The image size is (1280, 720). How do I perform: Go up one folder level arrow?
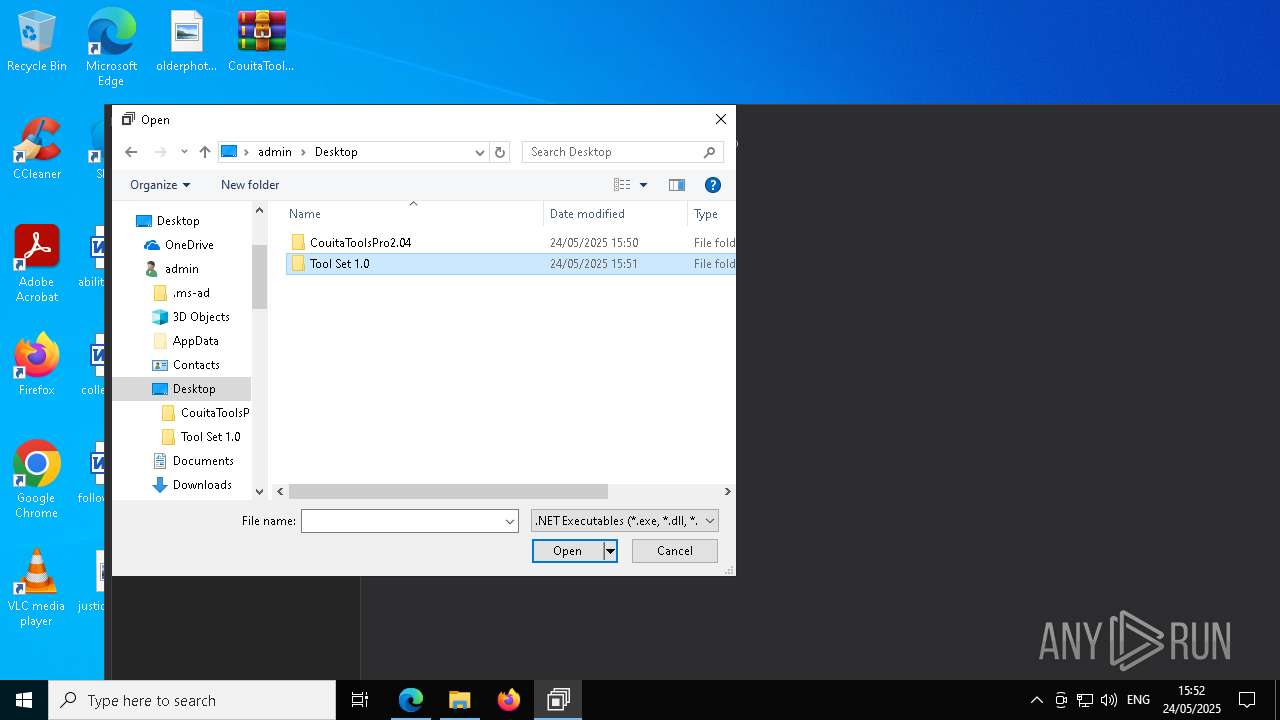pyautogui.click(x=205, y=152)
